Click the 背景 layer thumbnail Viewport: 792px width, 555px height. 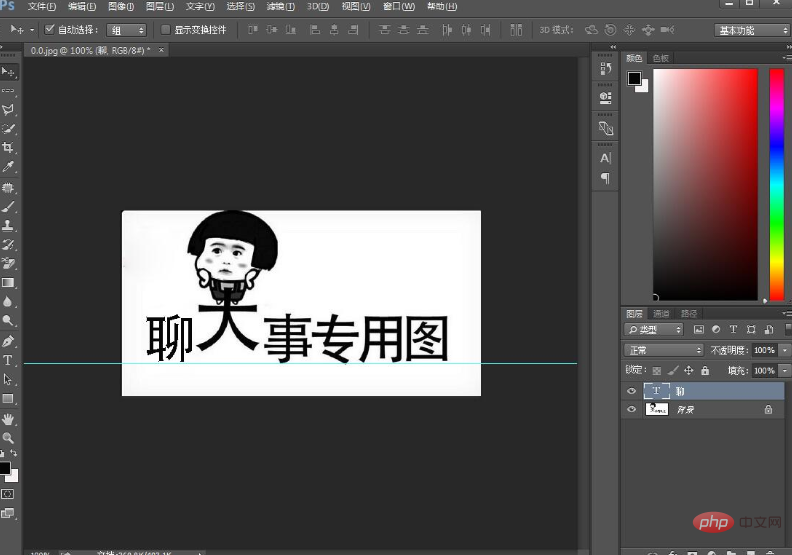pyautogui.click(x=657, y=410)
